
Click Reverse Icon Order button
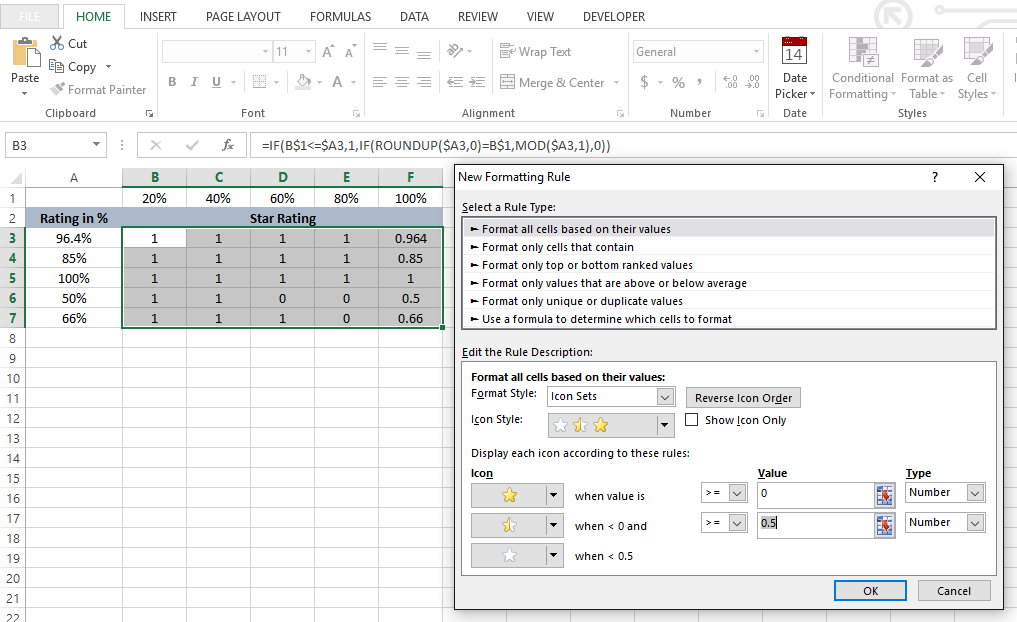tap(743, 398)
